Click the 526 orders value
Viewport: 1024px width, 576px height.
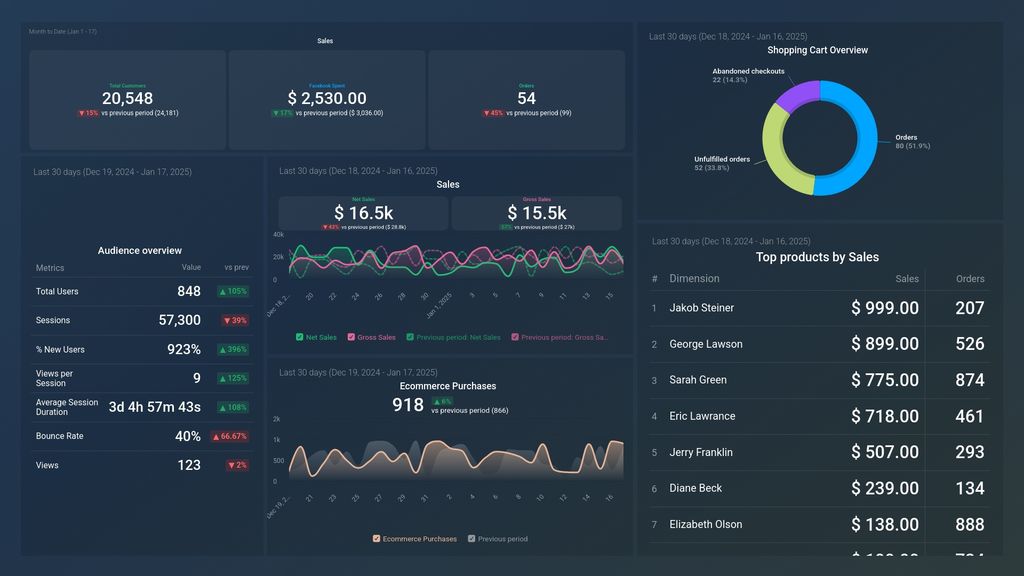pyautogui.click(x=970, y=344)
